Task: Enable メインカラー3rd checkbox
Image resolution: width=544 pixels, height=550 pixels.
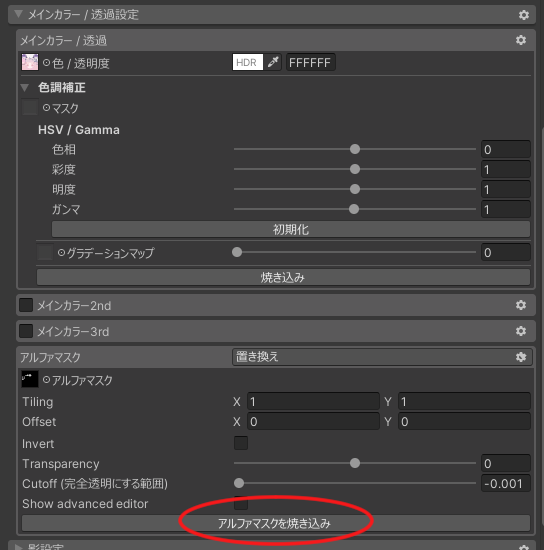Action: coord(26,331)
